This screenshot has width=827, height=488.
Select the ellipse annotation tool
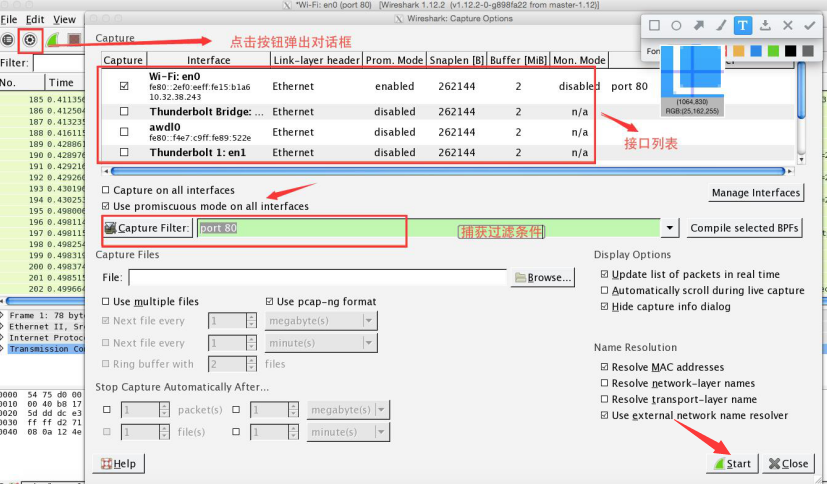(x=676, y=25)
